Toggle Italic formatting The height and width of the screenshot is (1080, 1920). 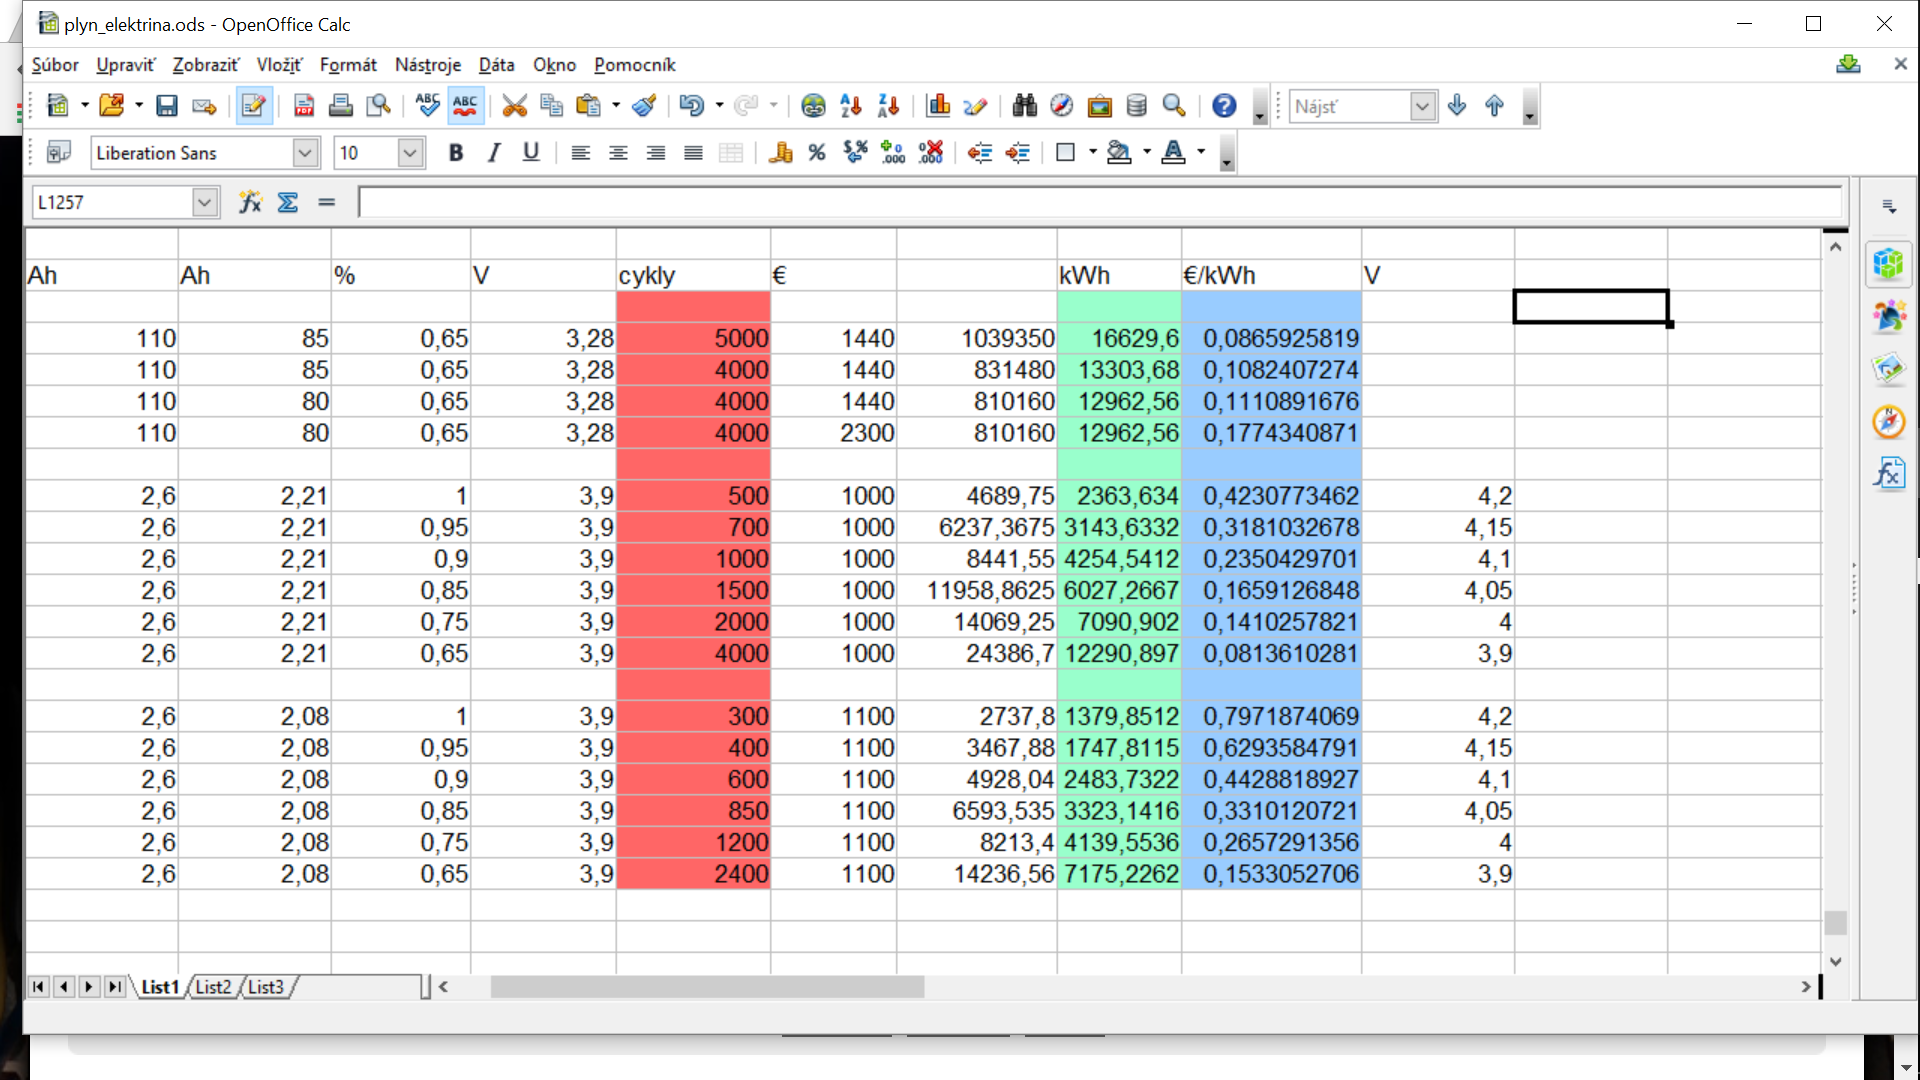coord(493,153)
